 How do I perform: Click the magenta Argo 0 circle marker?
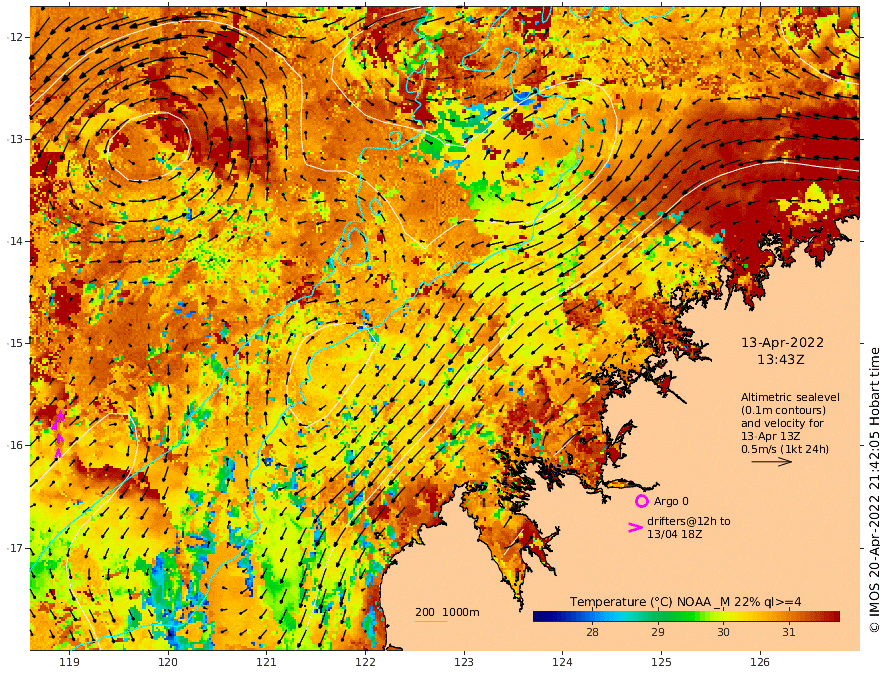(641, 501)
